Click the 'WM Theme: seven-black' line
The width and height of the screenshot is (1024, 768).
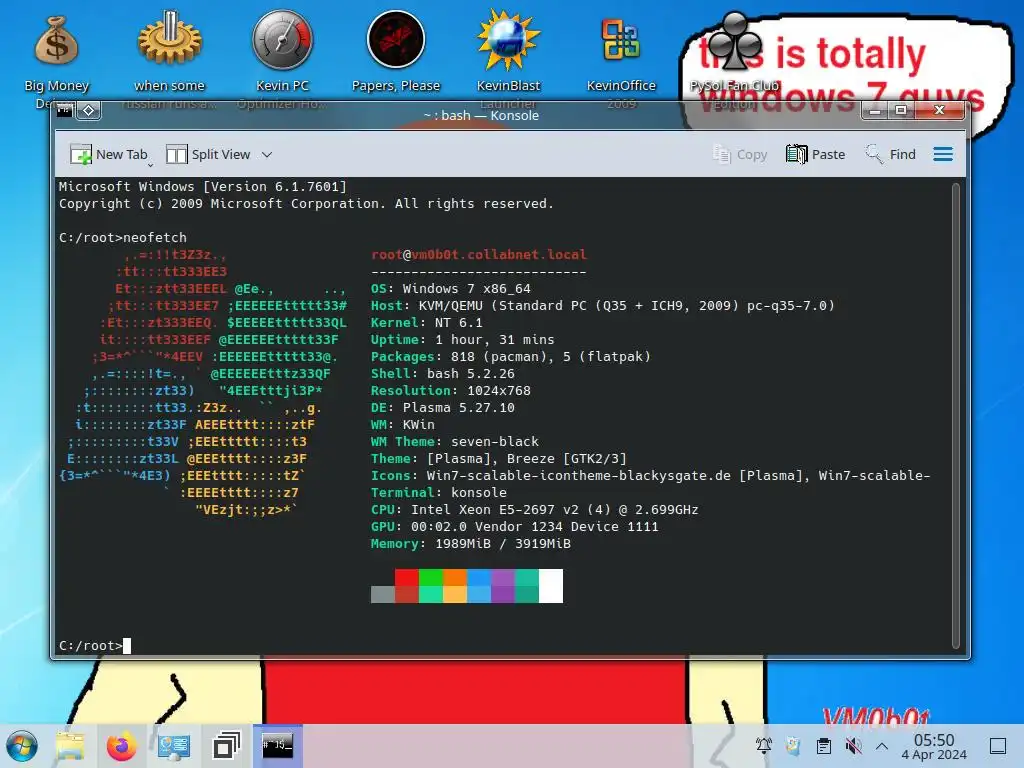(x=455, y=441)
